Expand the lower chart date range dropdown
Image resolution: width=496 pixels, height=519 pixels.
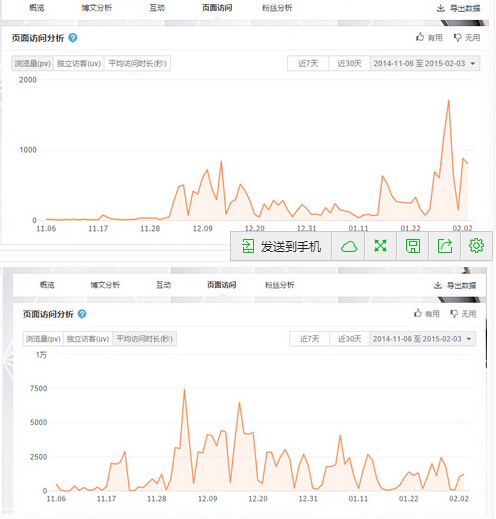[422, 339]
